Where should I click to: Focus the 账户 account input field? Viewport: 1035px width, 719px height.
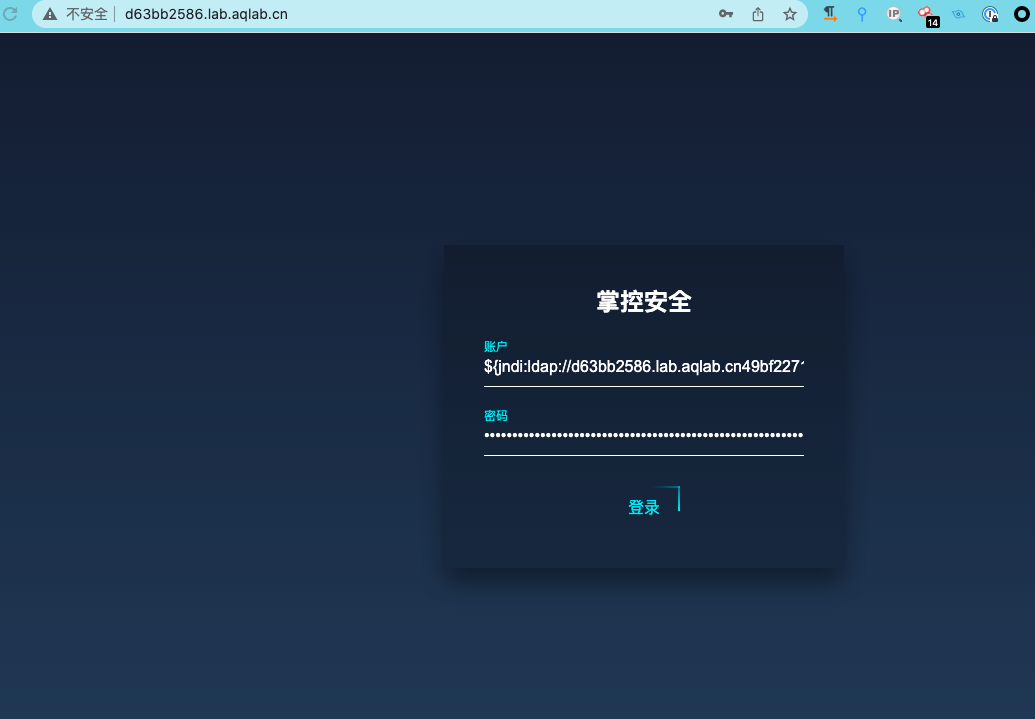coord(643,367)
